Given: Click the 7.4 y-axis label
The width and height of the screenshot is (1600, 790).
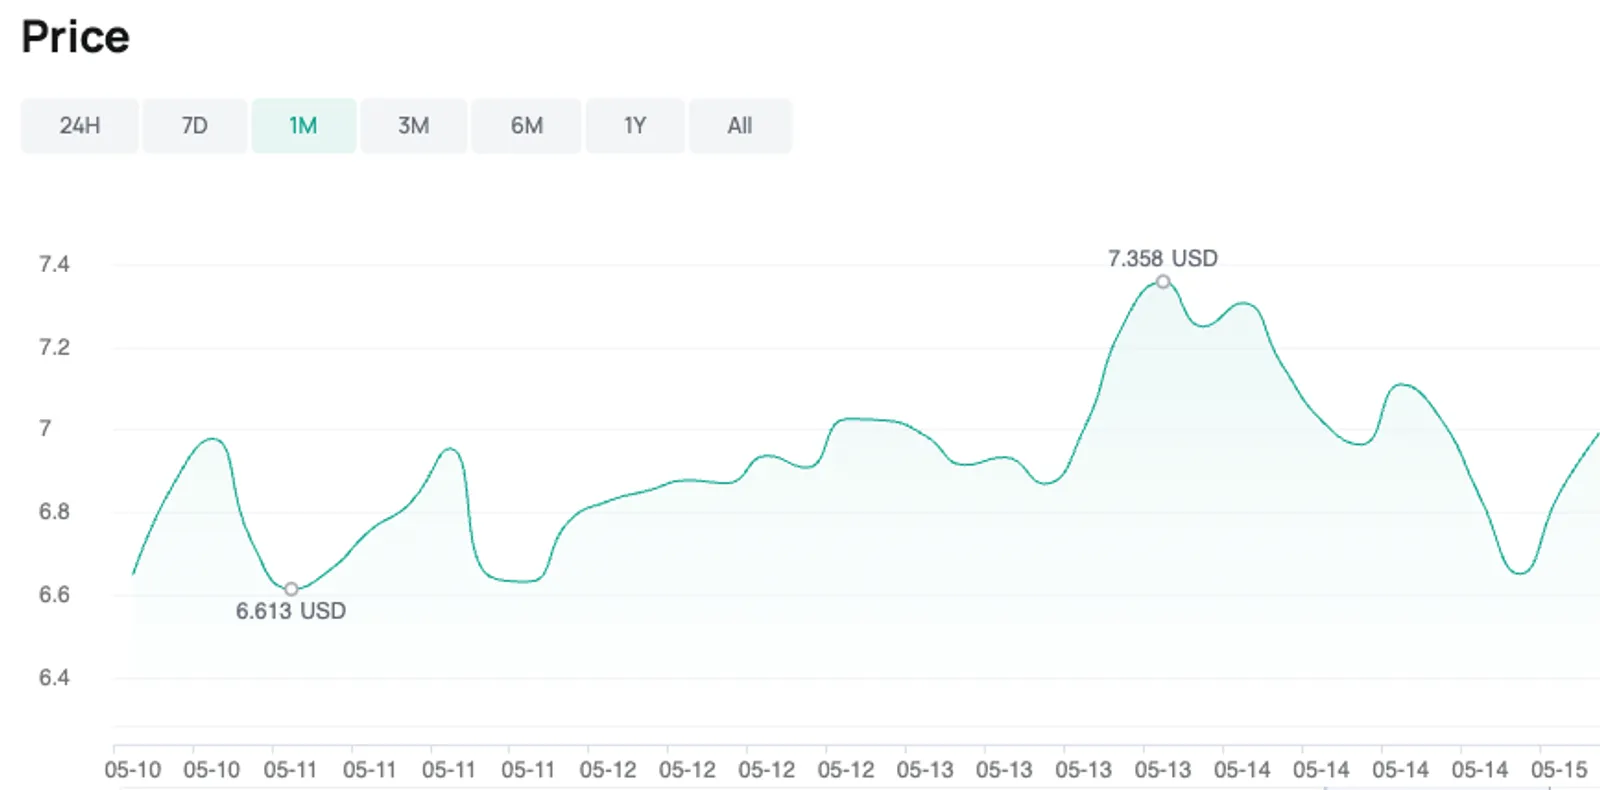Looking at the screenshot, I should coord(54,264).
